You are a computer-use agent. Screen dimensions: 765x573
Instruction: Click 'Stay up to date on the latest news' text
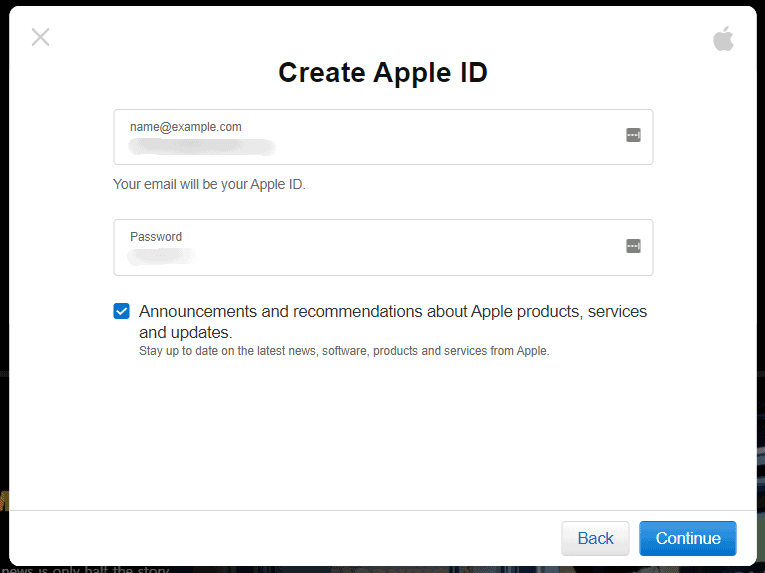[227, 351]
